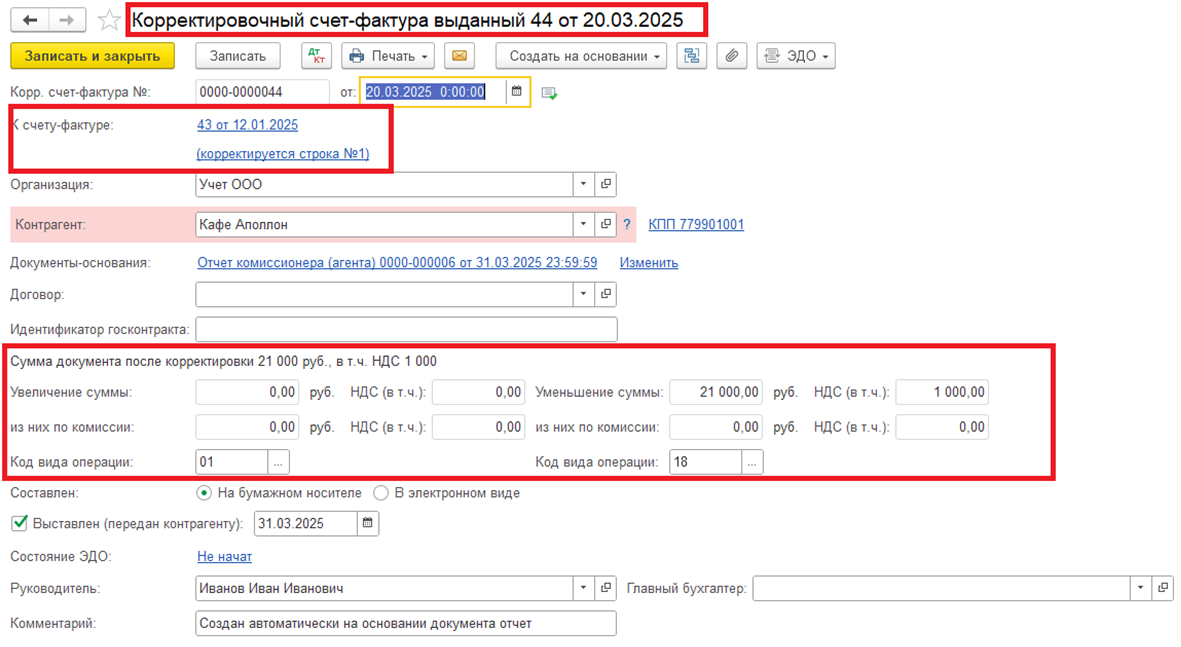Expand the Организация dropdown list
This screenshot has height=647, width=1181.
(584, 185)
